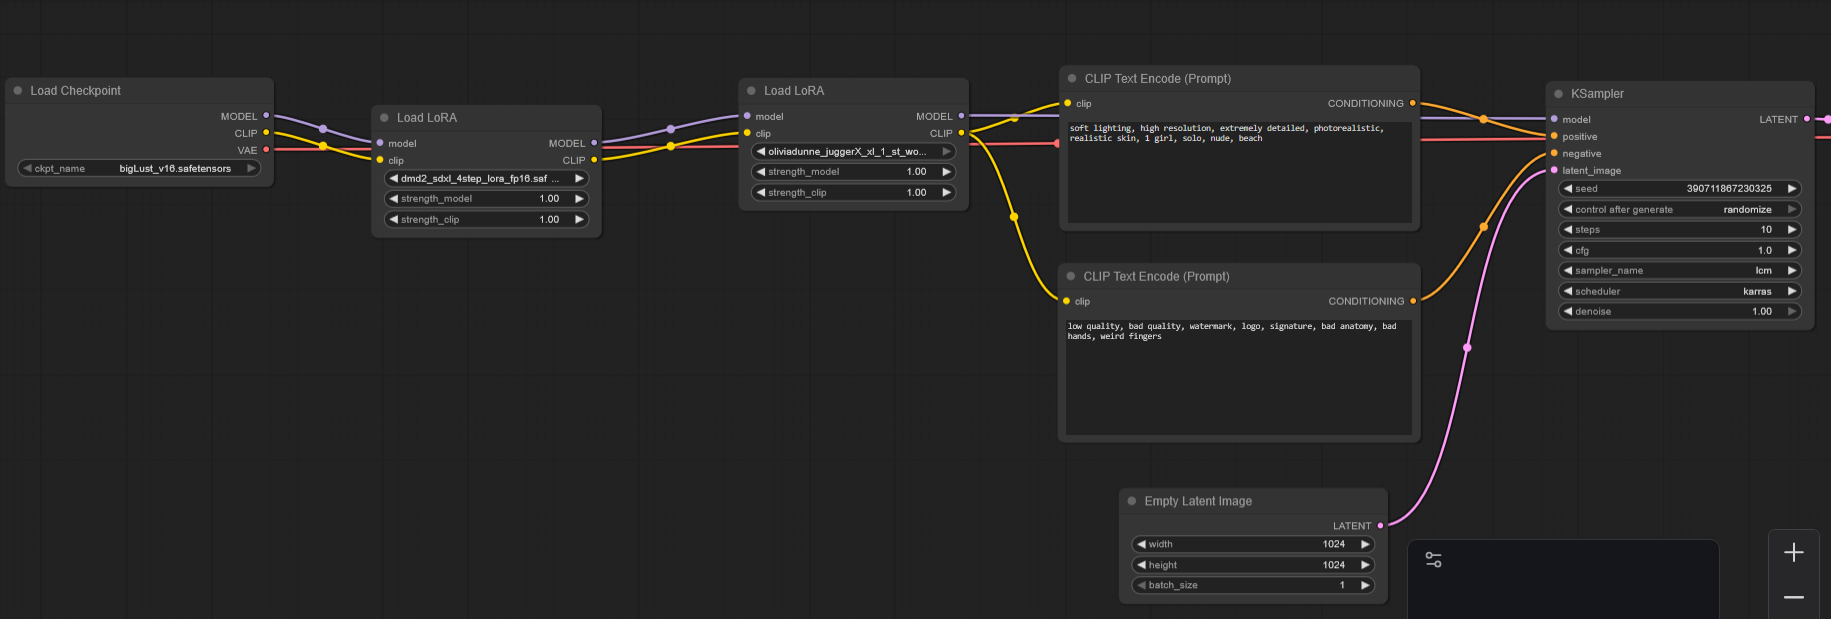Click the positive prompt text area

[1239, 172]
